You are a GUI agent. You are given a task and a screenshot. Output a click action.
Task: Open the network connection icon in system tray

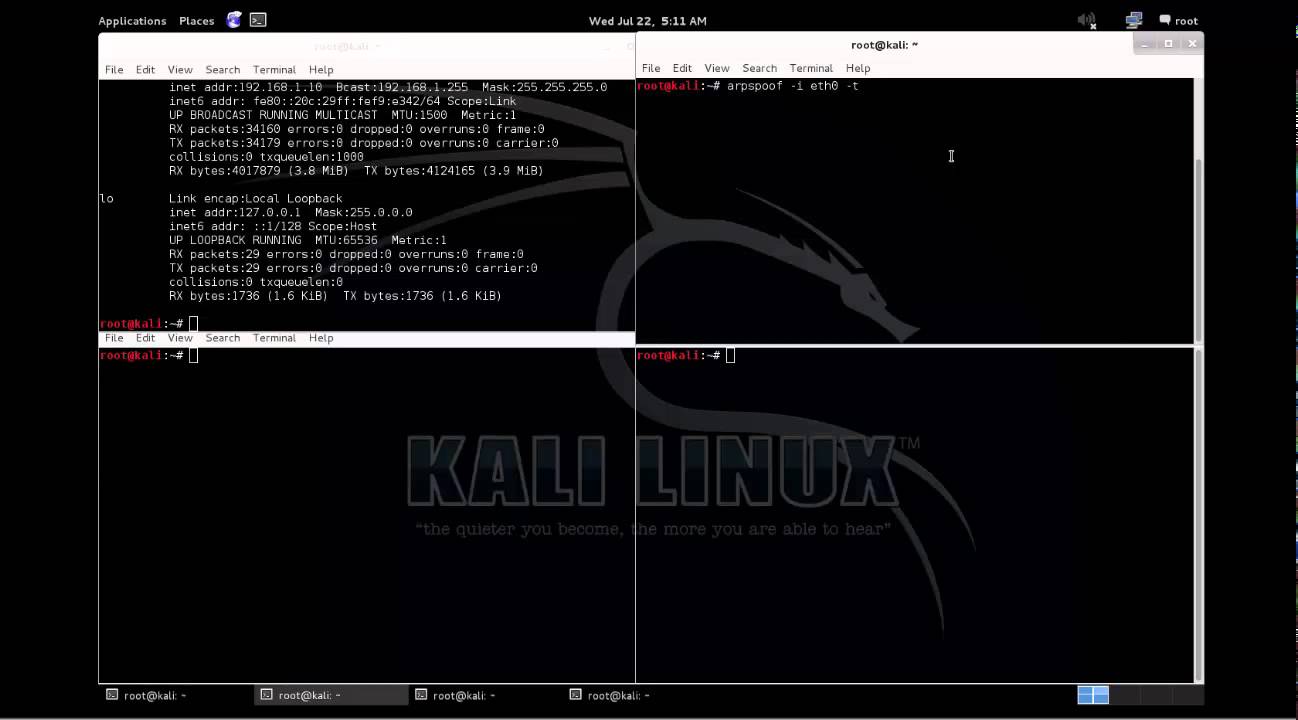click(1133, 20)
